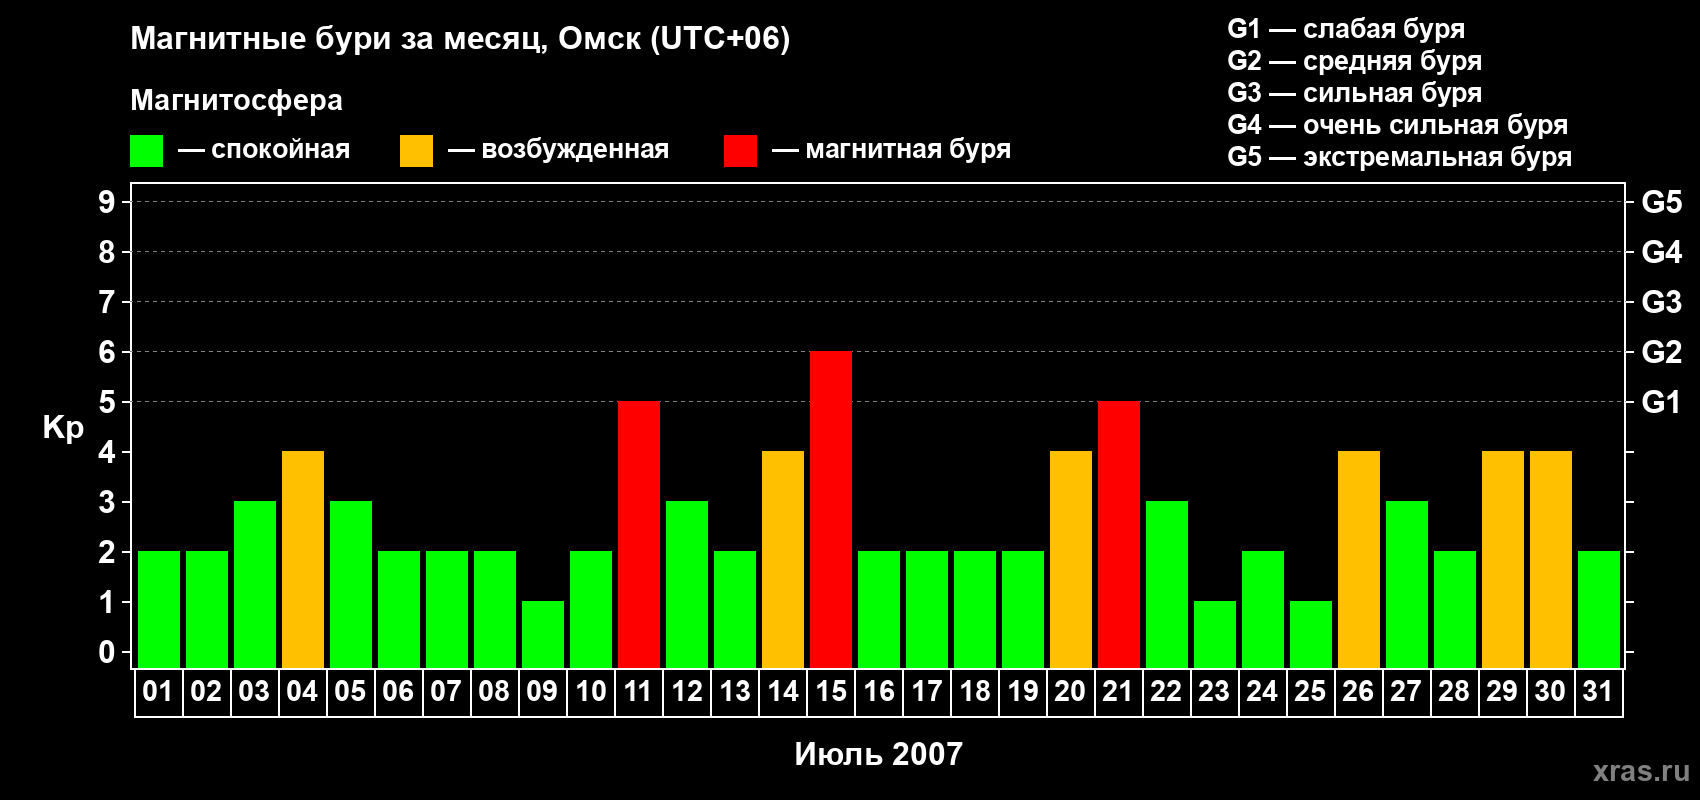Click 'G4 — очень сильная буря' legend line
This screenshot has height=800, width=1700.
(x=1397, y=126)
